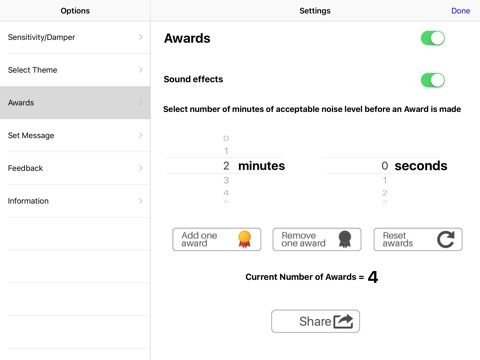Select Awards in the Options list

click(x=75, y=103)
